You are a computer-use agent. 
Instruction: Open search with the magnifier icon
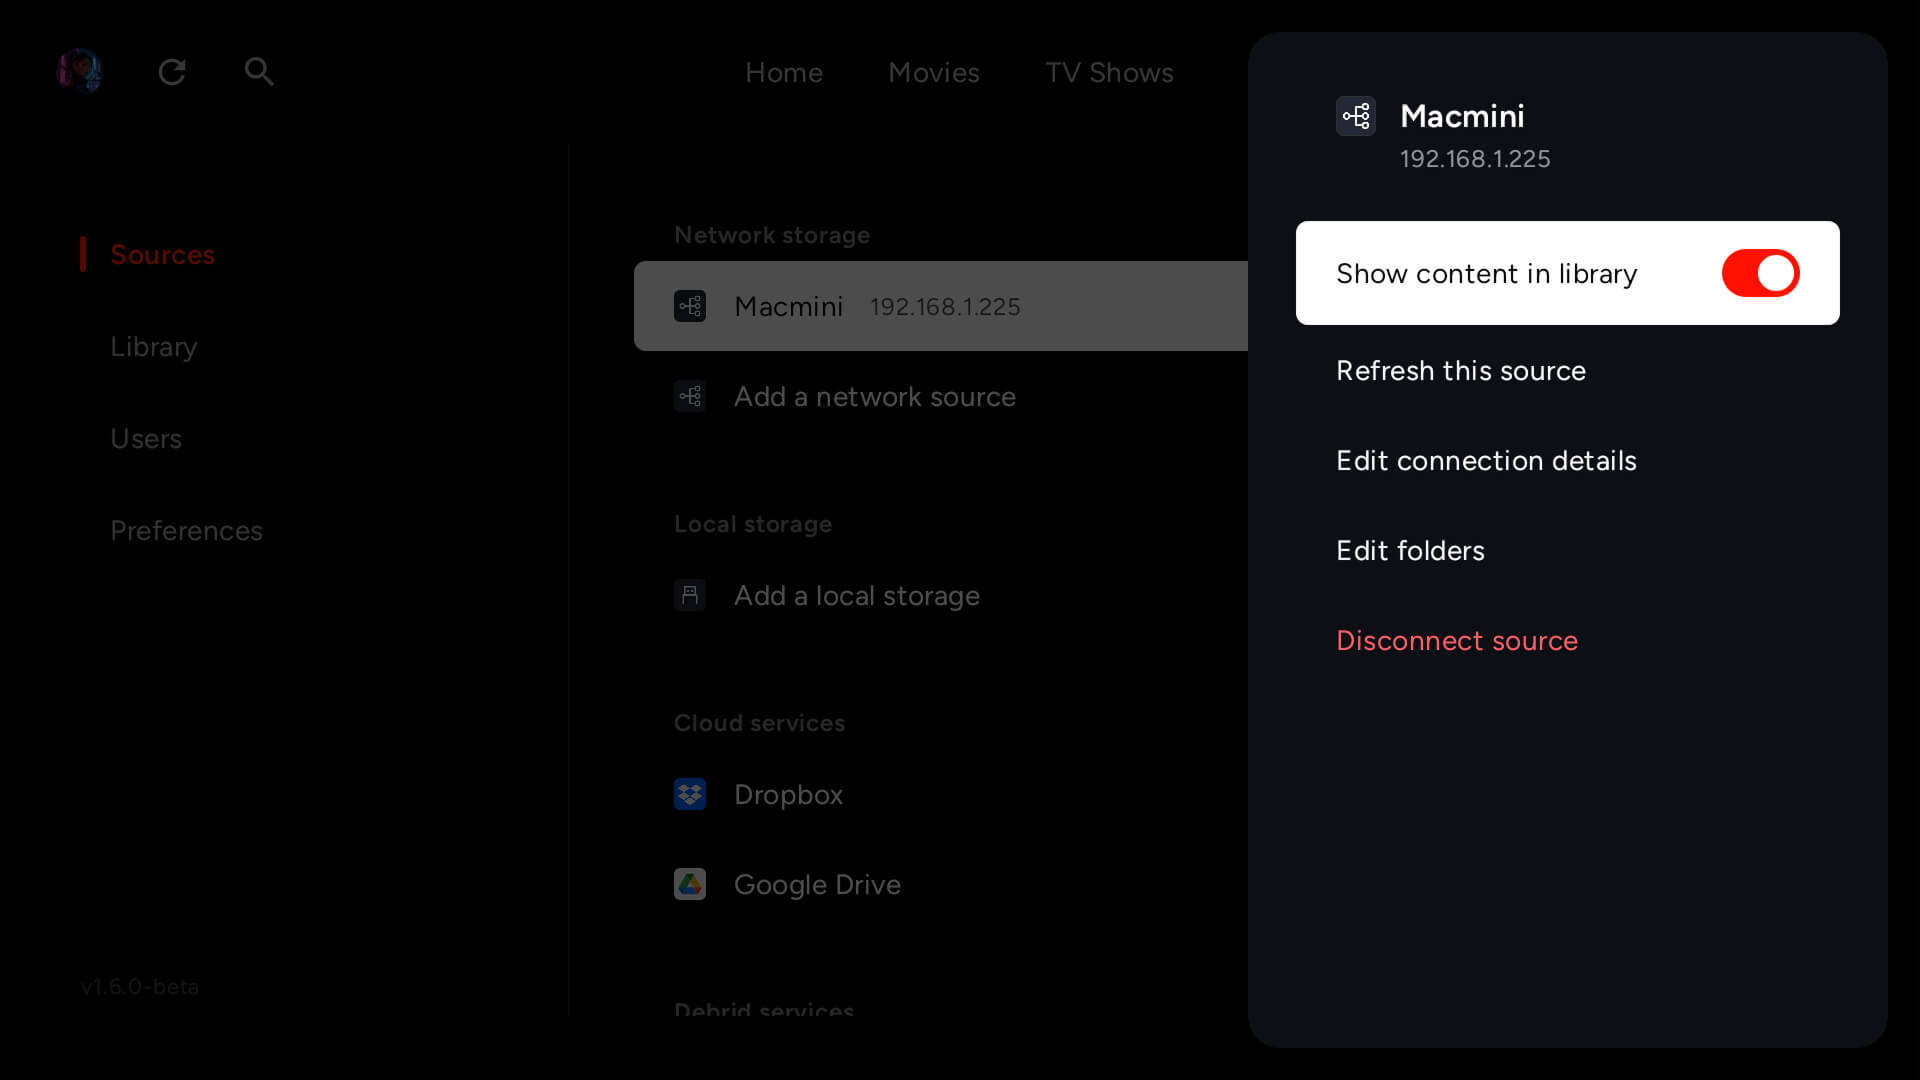click(x=259, y=71)
